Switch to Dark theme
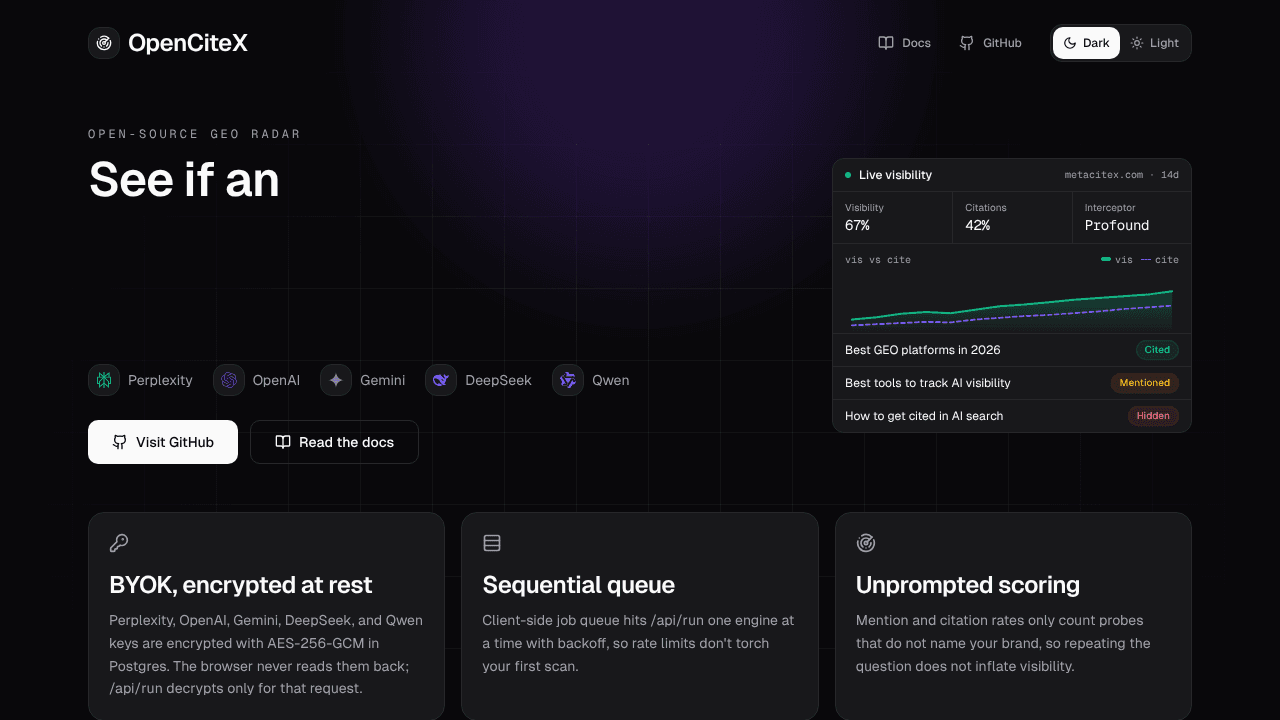The image size is (1280, 720). click(1086, 43)
